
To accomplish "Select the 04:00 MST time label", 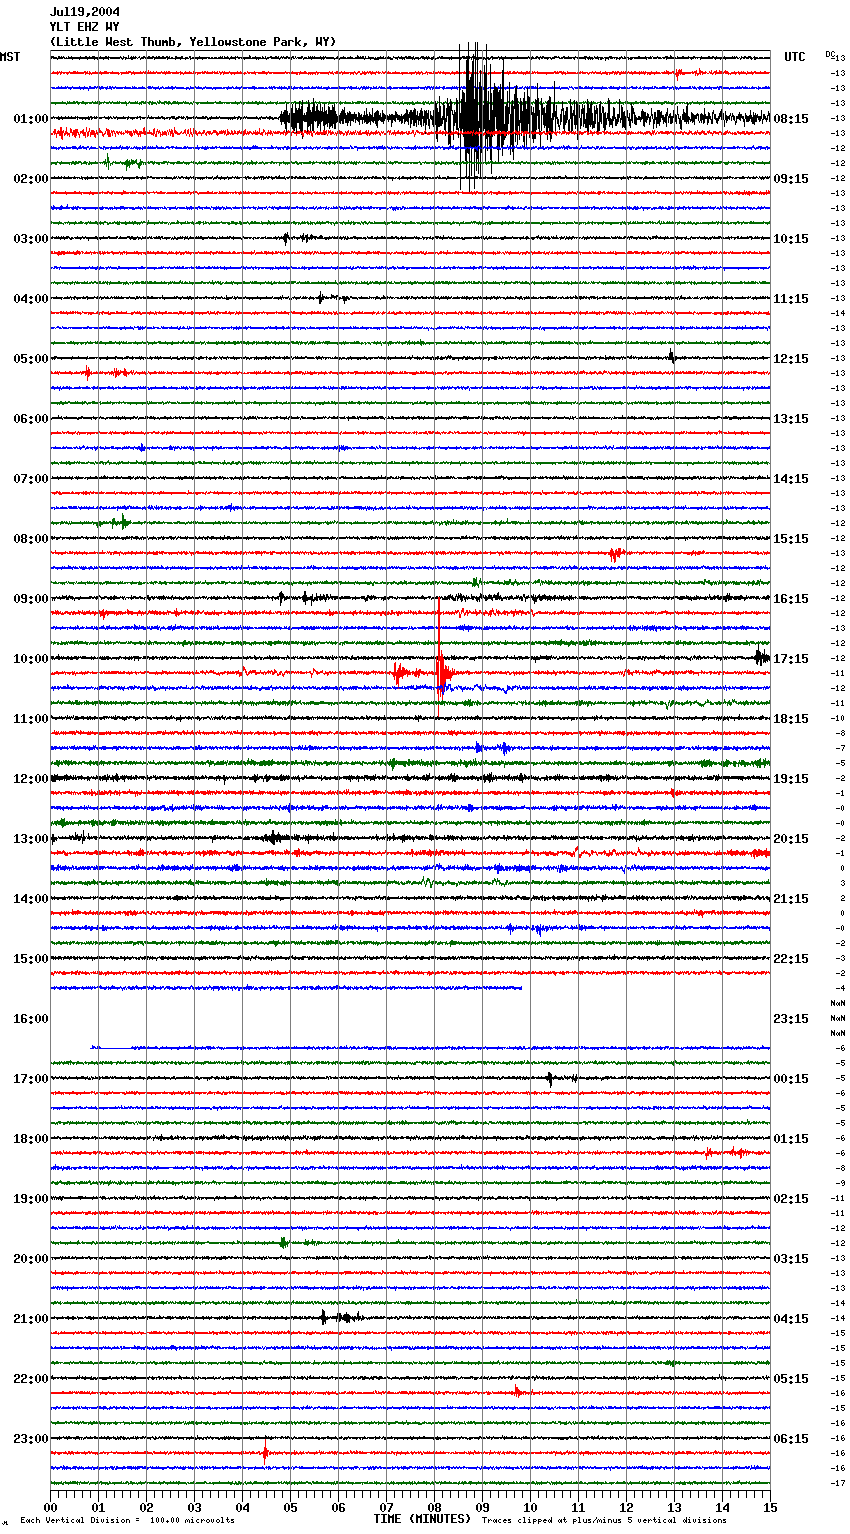I will point(31,299).
